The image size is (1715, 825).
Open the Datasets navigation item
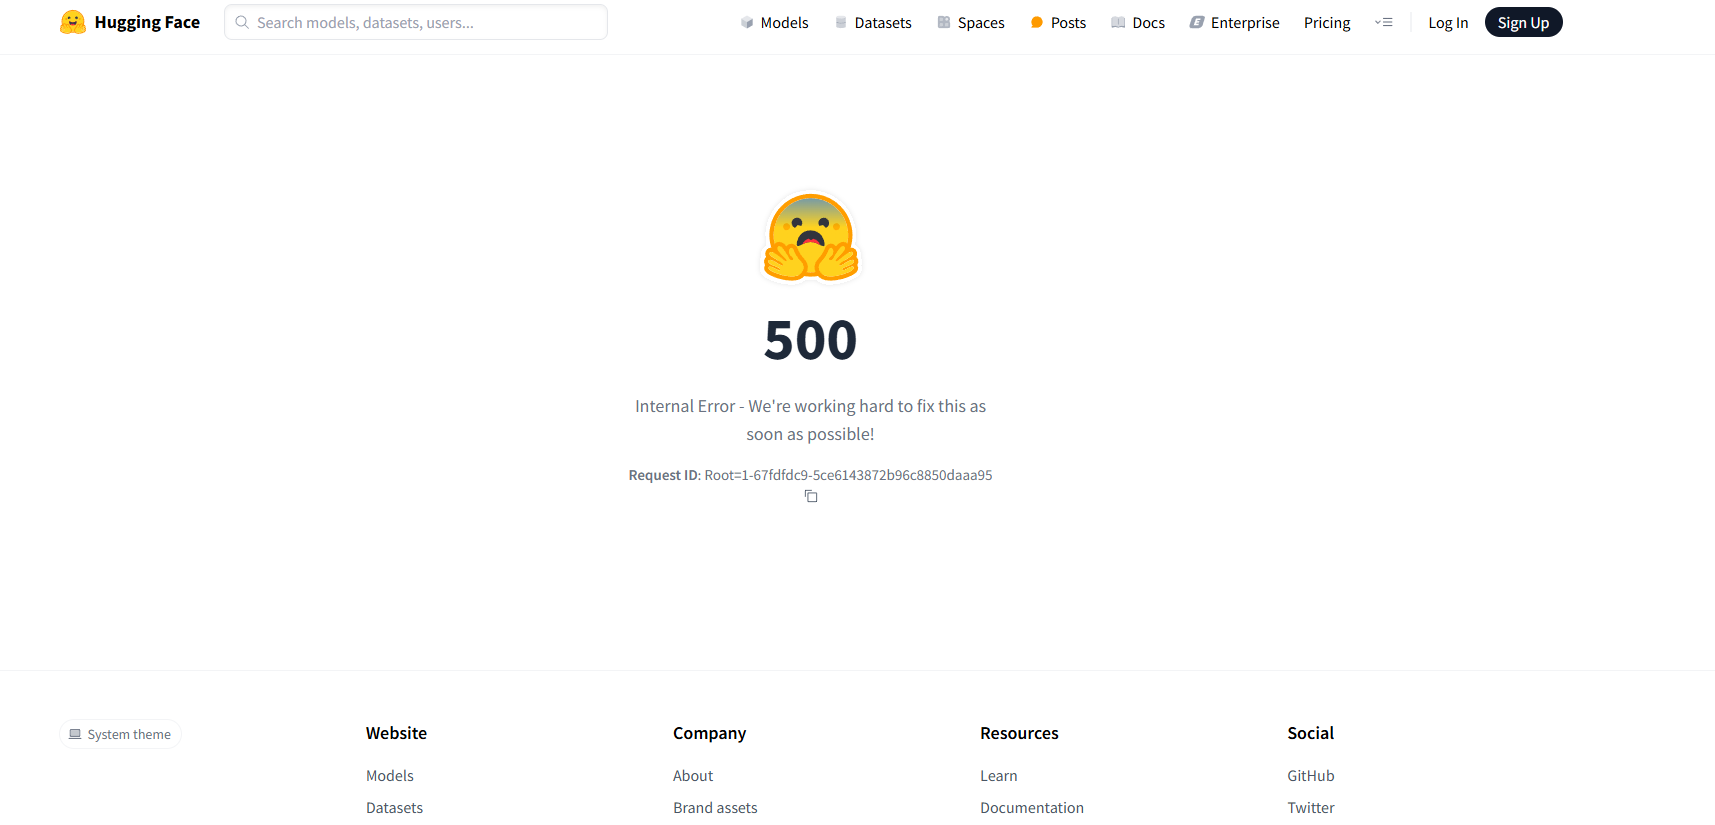873,22
